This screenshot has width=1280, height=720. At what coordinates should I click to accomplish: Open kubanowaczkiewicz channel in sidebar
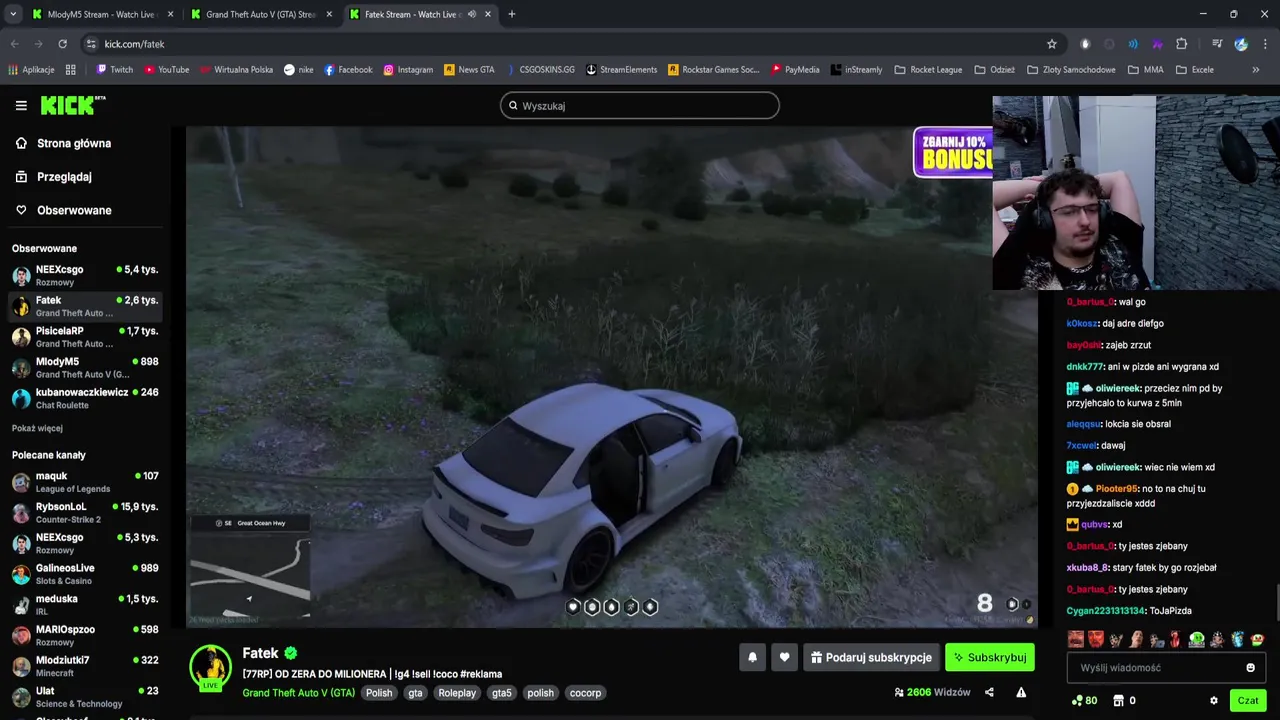tap(85, 398)
